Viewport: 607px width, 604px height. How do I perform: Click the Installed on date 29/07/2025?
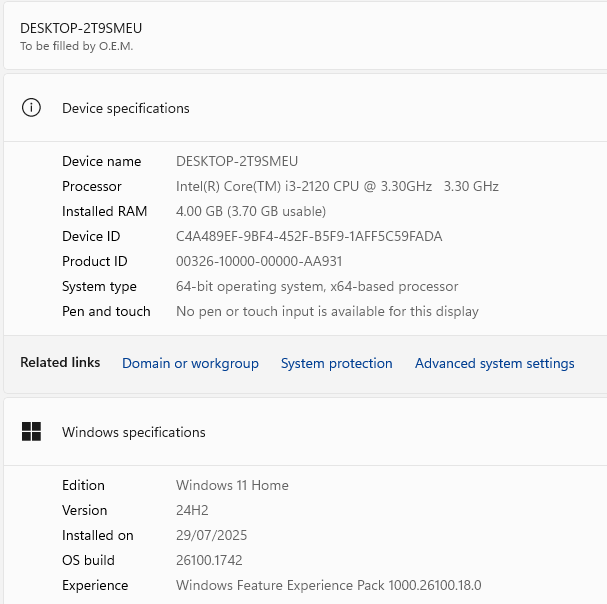[211, 535]
